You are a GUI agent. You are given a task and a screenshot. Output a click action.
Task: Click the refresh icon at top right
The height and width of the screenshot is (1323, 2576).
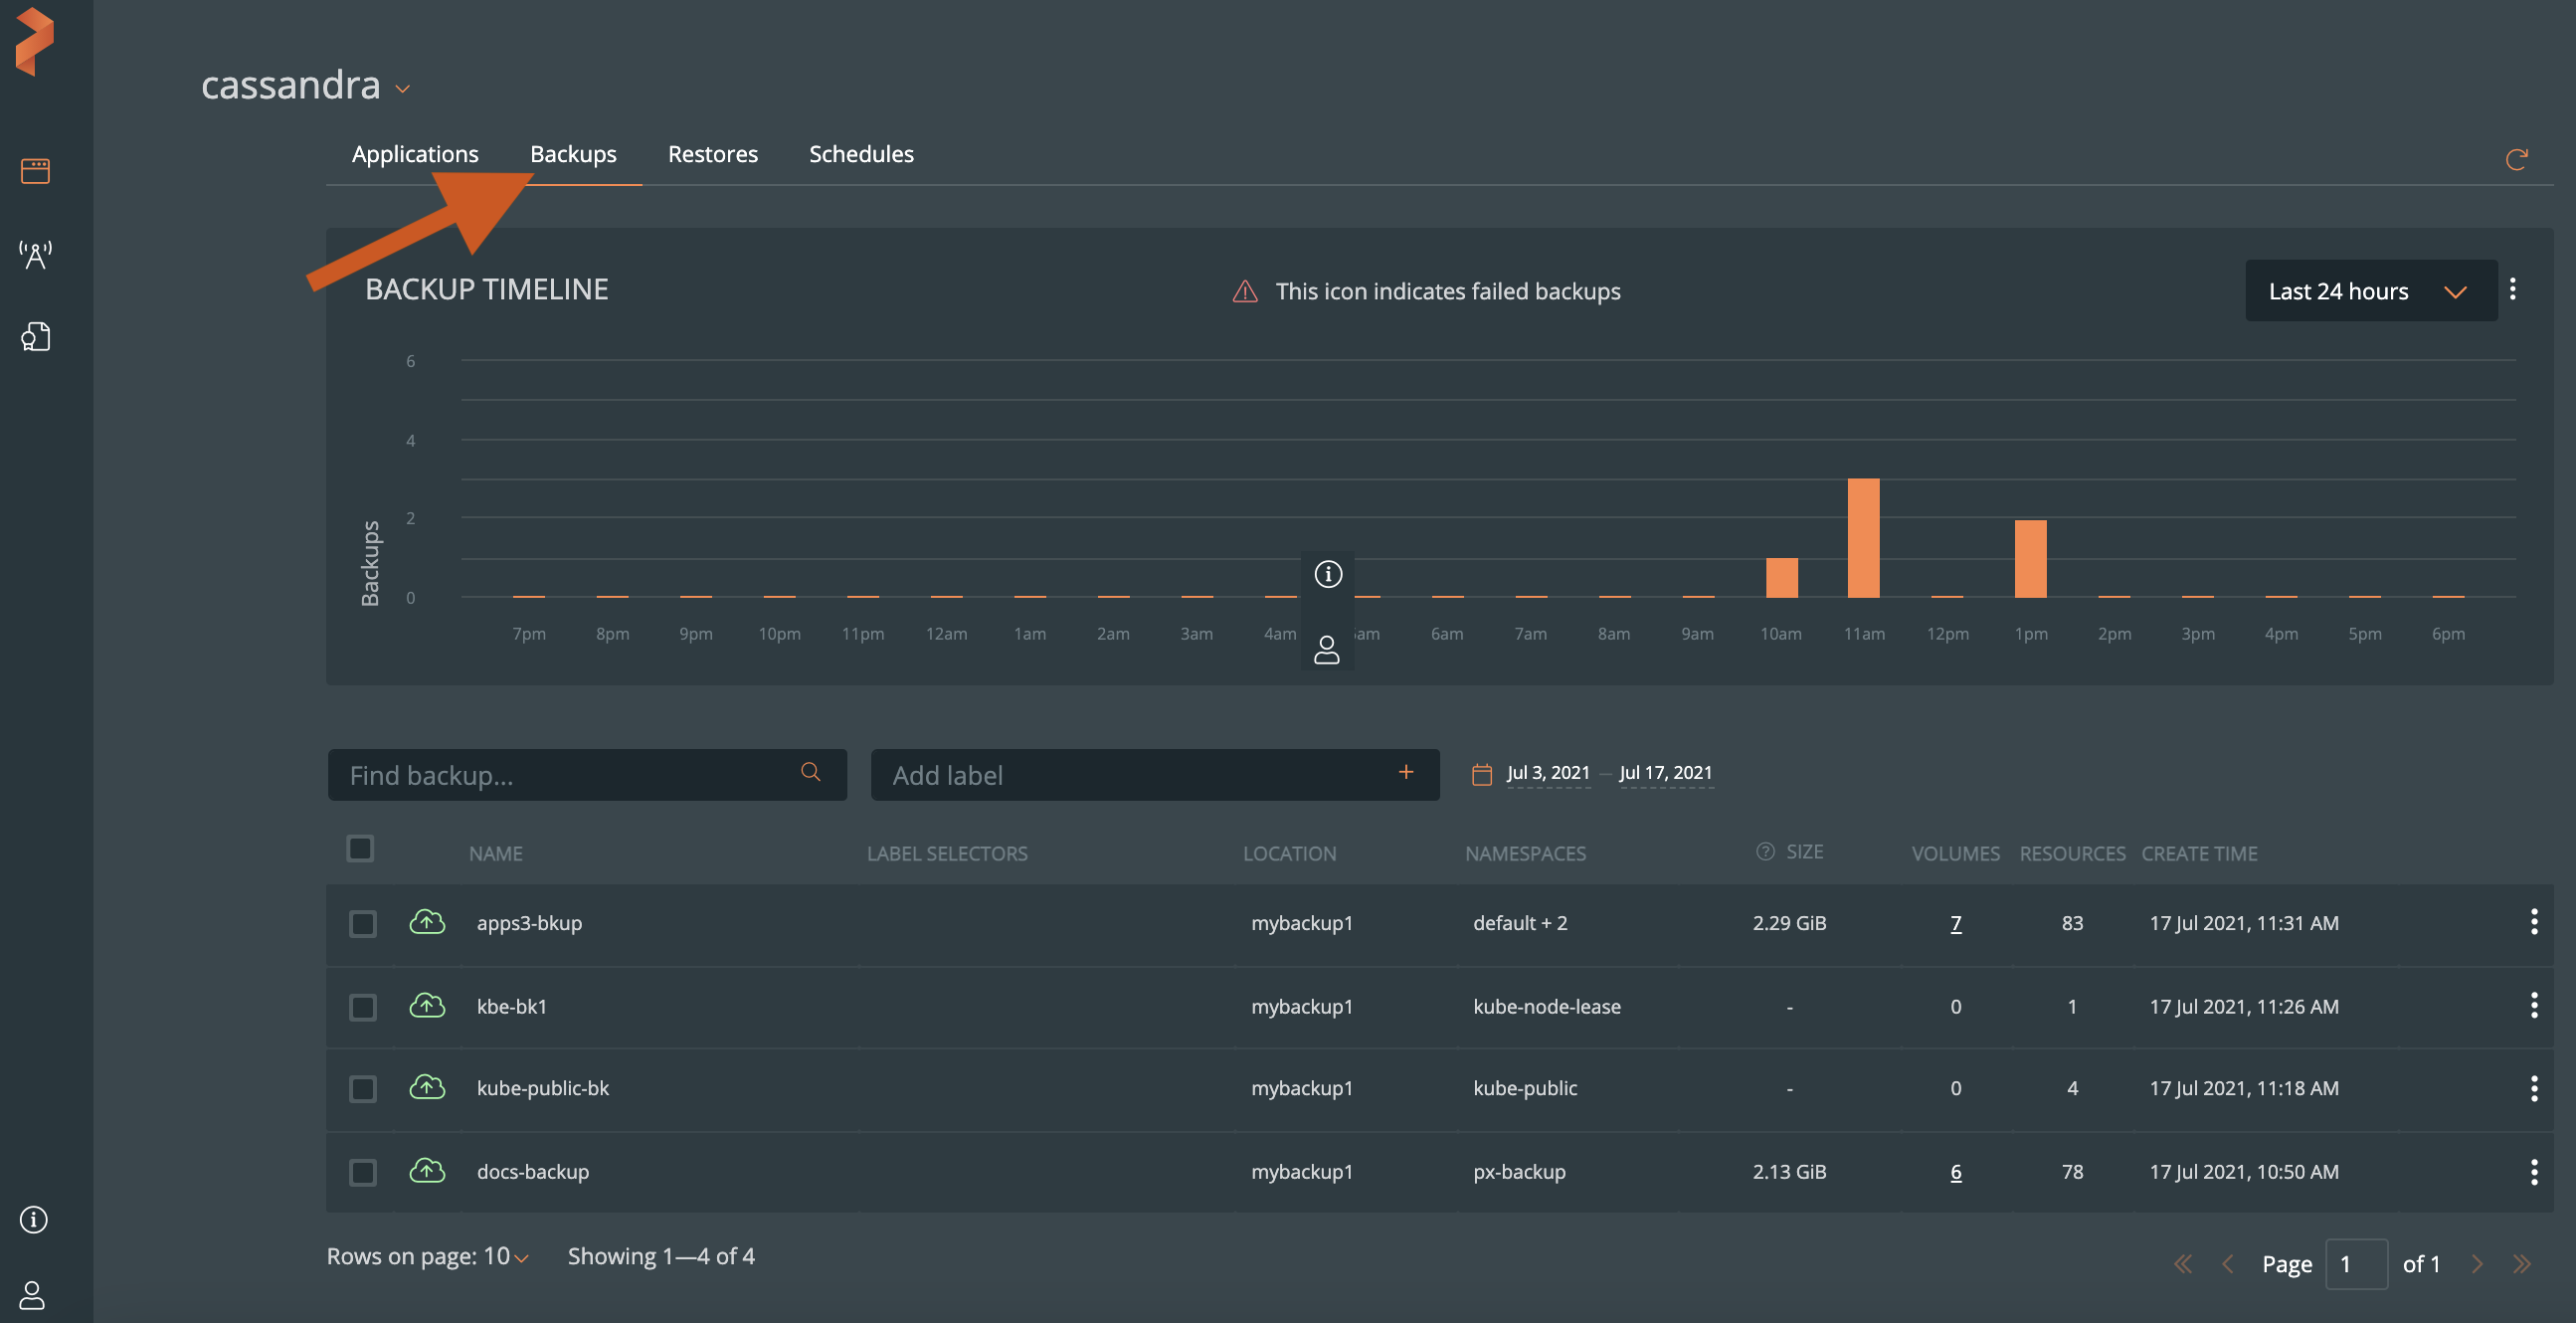coord(2516,159)
